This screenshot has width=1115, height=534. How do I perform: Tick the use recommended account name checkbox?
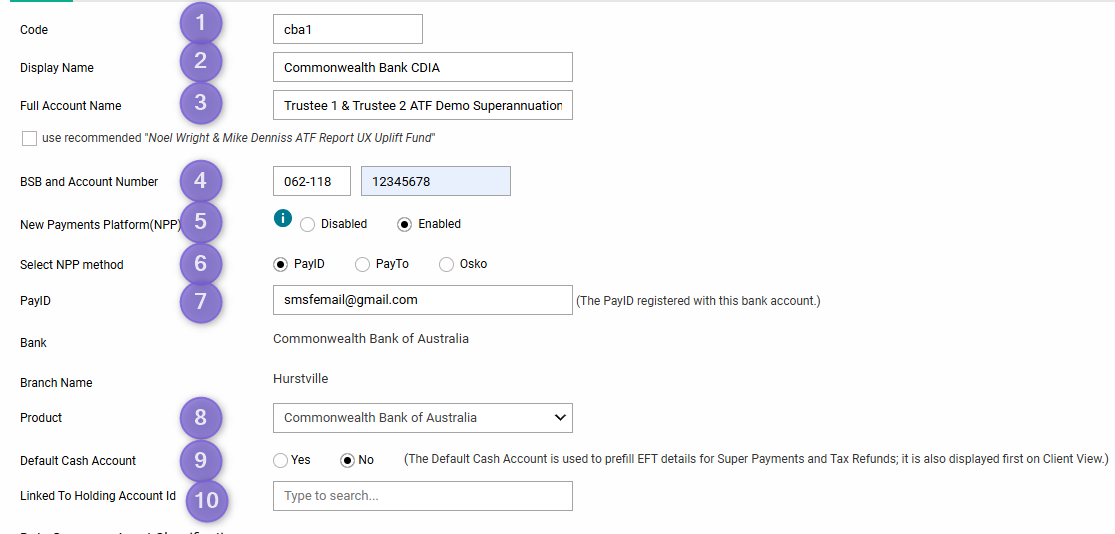pyautogui.click(x=29, y=139)
